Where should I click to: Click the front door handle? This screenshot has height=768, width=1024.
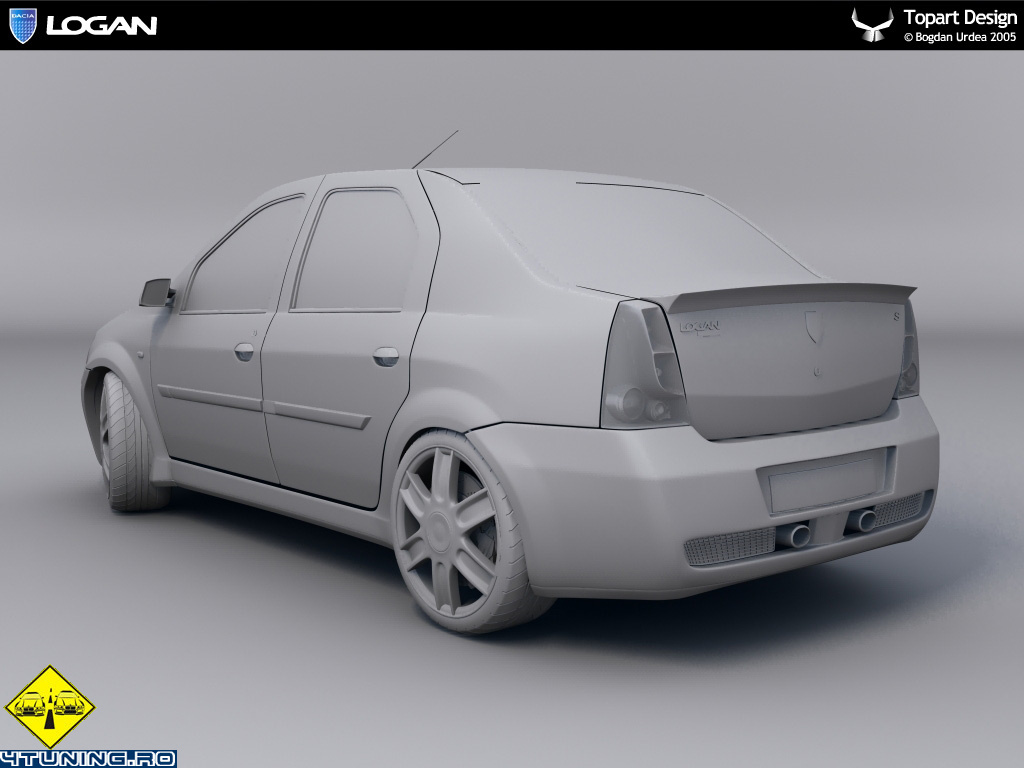tap(244, 351)
